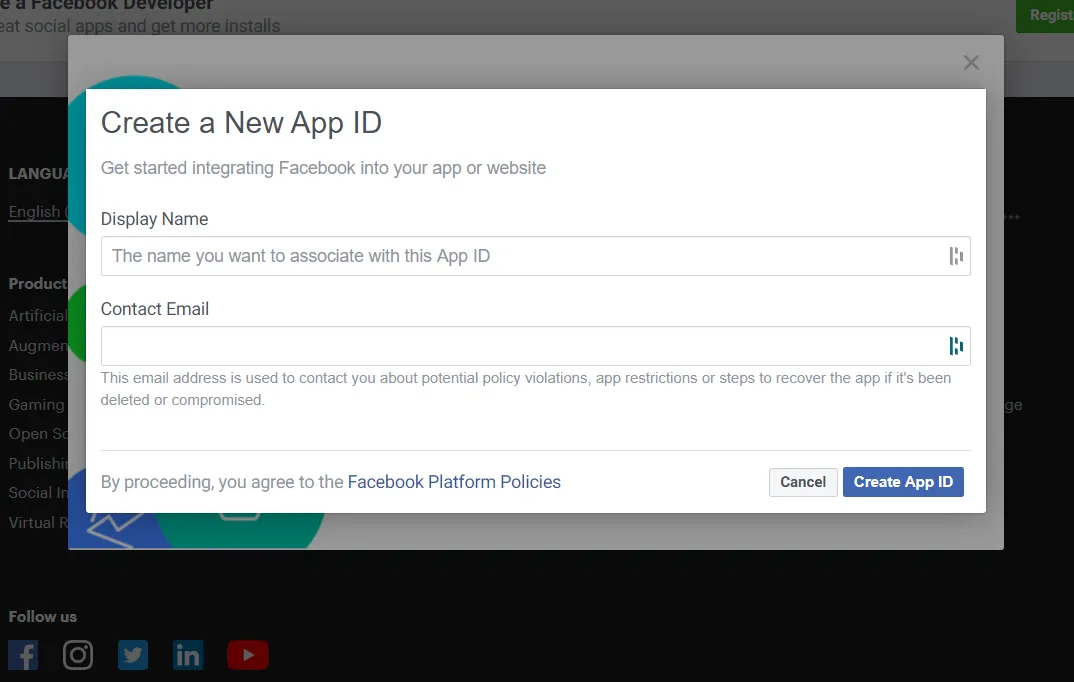The width and height of the screenshot is (1074, 682).
Task: Click the Facebook icon under Follow us
Action: (22, 654)
